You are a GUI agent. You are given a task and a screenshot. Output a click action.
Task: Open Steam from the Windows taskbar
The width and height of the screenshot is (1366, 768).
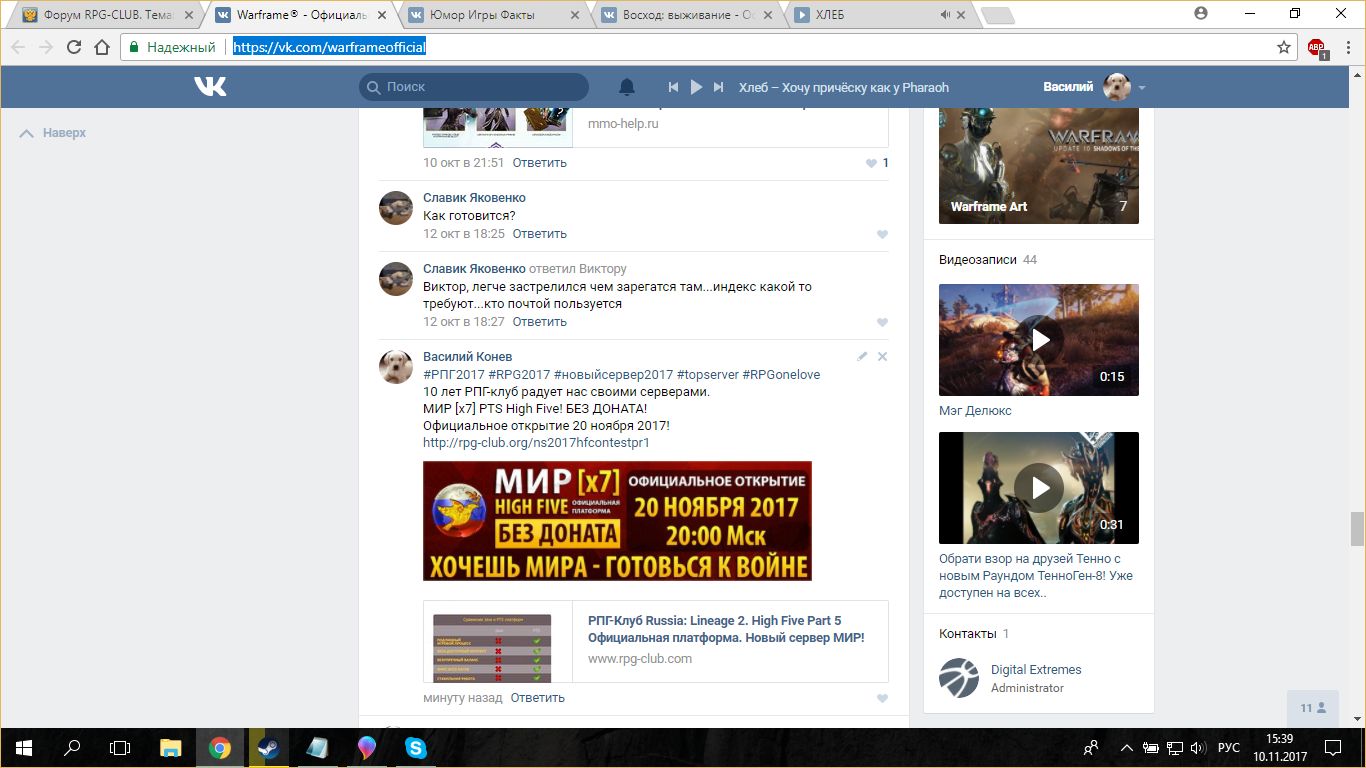pyautogui.click(x=269, y=747)
